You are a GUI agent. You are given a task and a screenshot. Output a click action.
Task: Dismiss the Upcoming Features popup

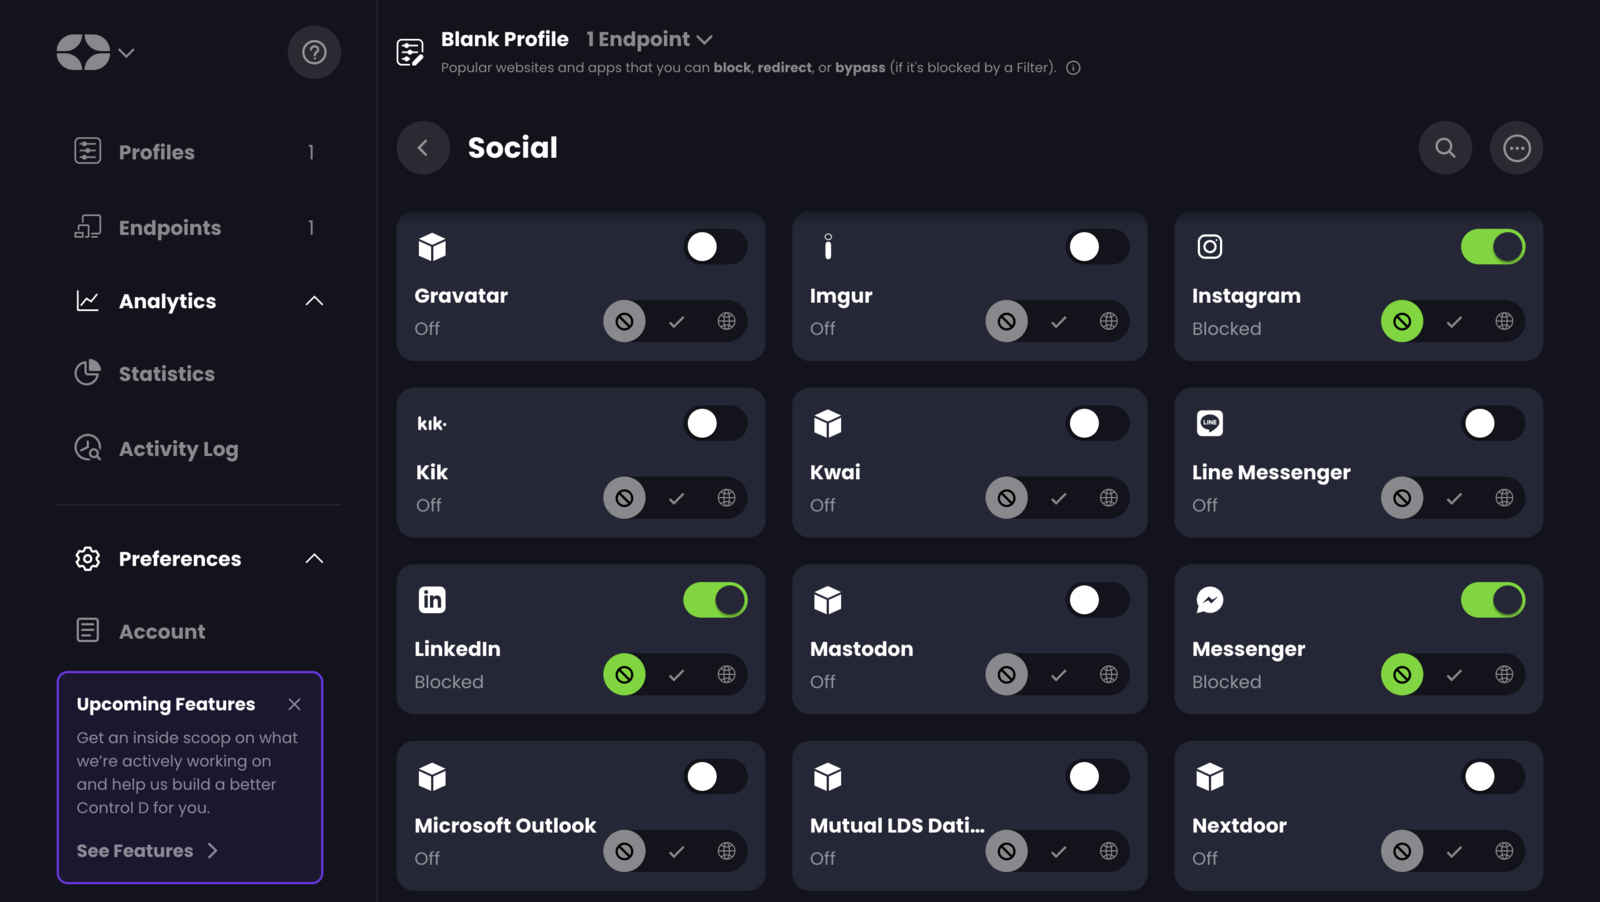(x=294, y=704)
